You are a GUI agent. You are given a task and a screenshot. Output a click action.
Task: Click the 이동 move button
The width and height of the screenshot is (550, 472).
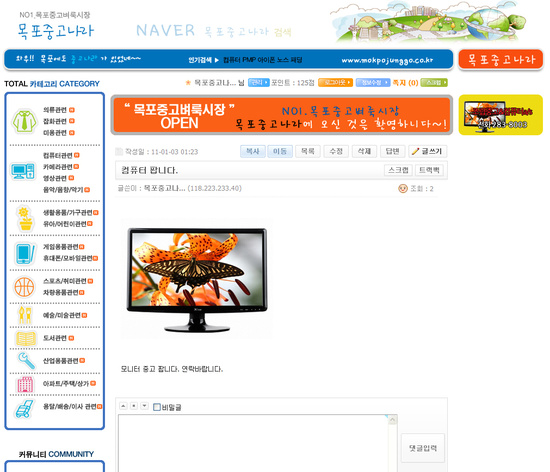coord(280,151)
